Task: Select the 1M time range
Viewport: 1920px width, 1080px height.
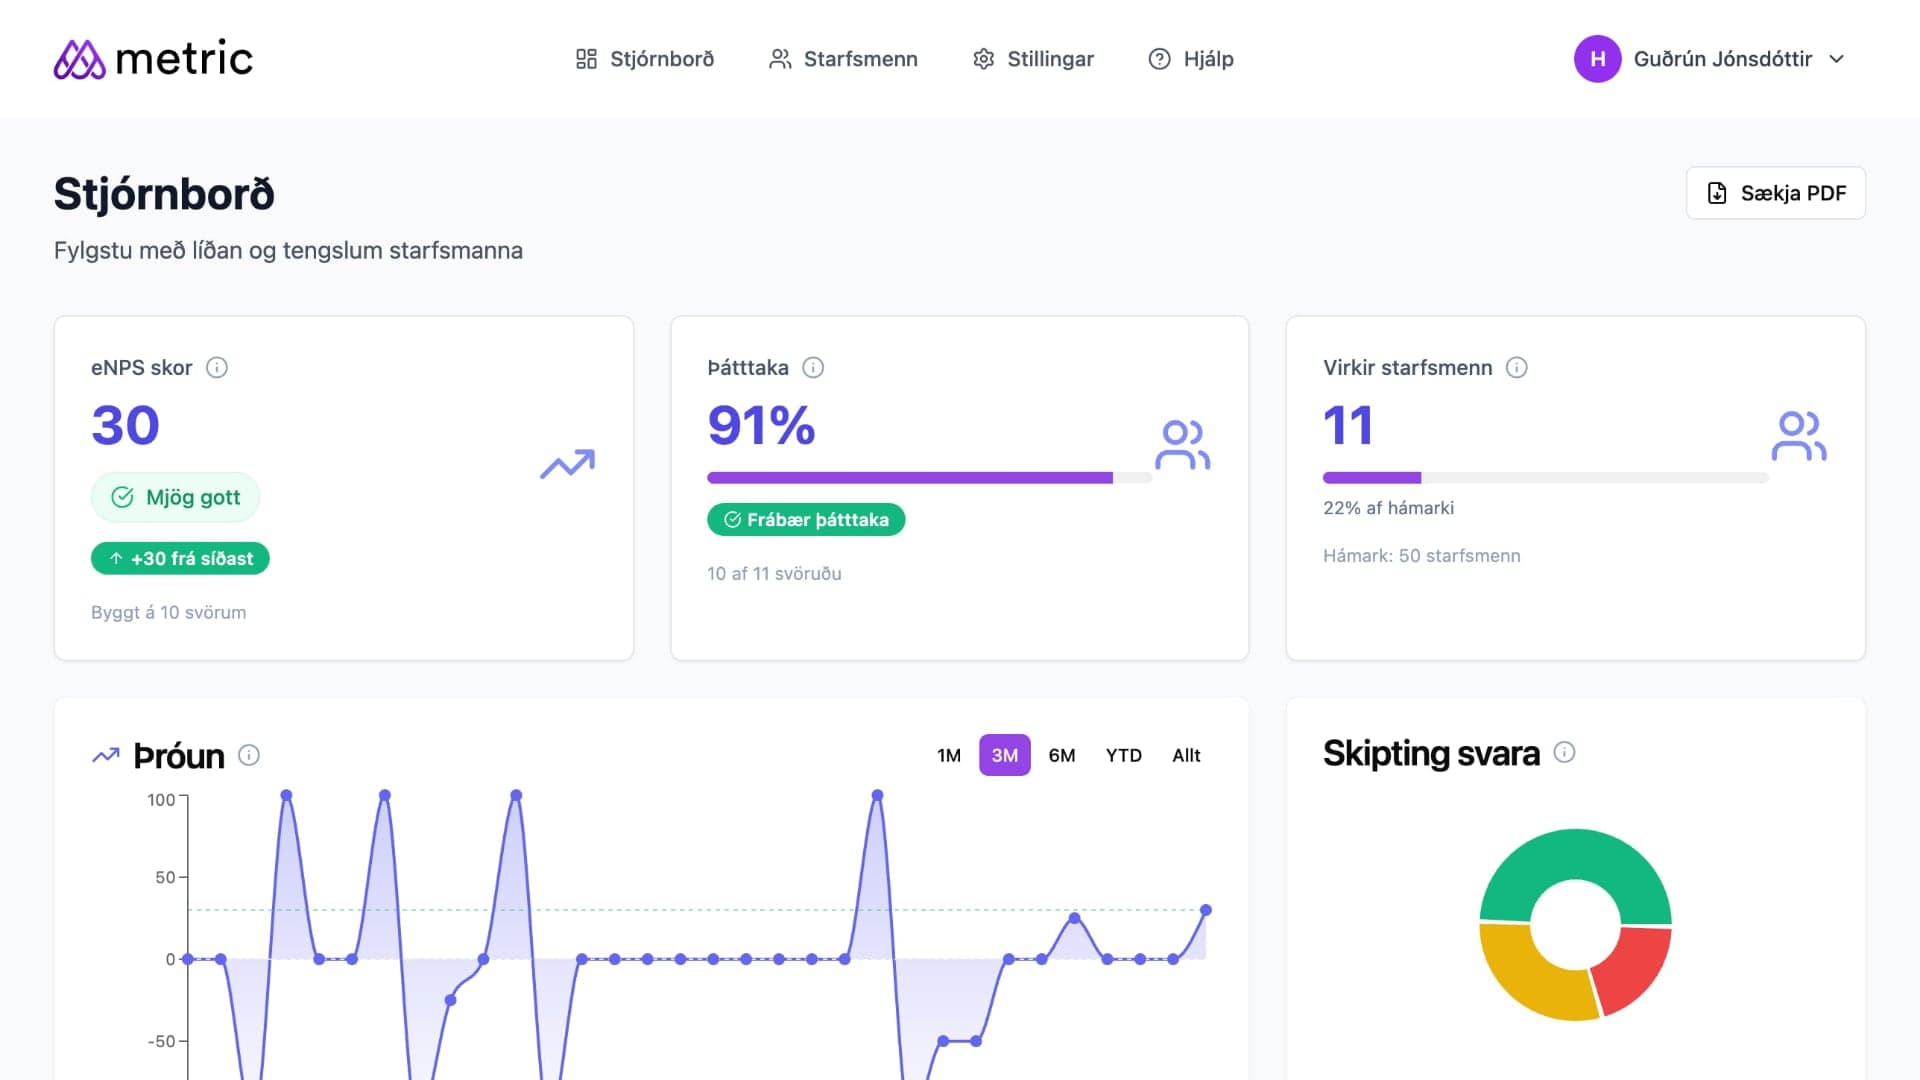Action: coord(948,755)
